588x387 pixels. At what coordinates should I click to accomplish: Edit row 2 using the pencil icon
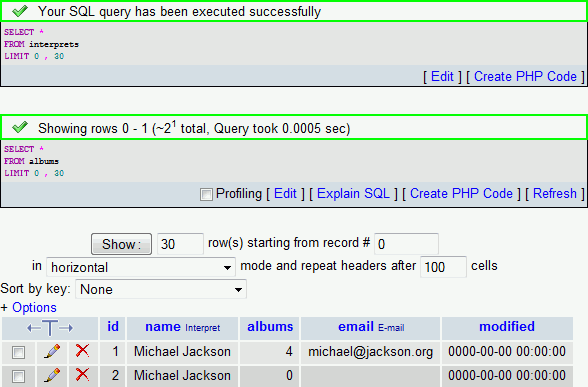[x=52, y=375]
